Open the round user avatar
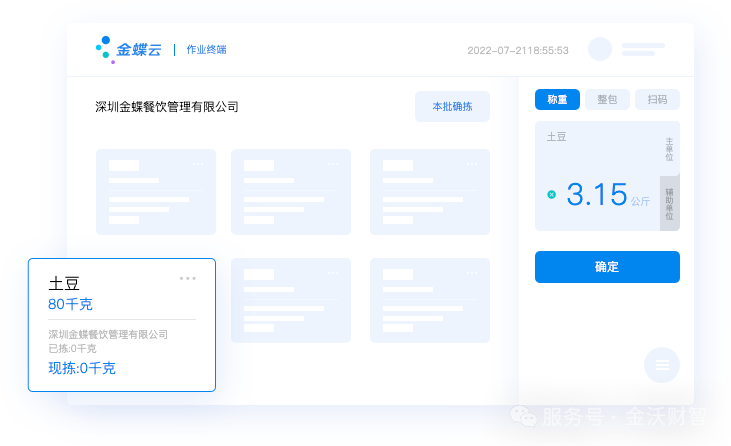The width and height of the screenshot is (731, 446). tap(600, 49)
